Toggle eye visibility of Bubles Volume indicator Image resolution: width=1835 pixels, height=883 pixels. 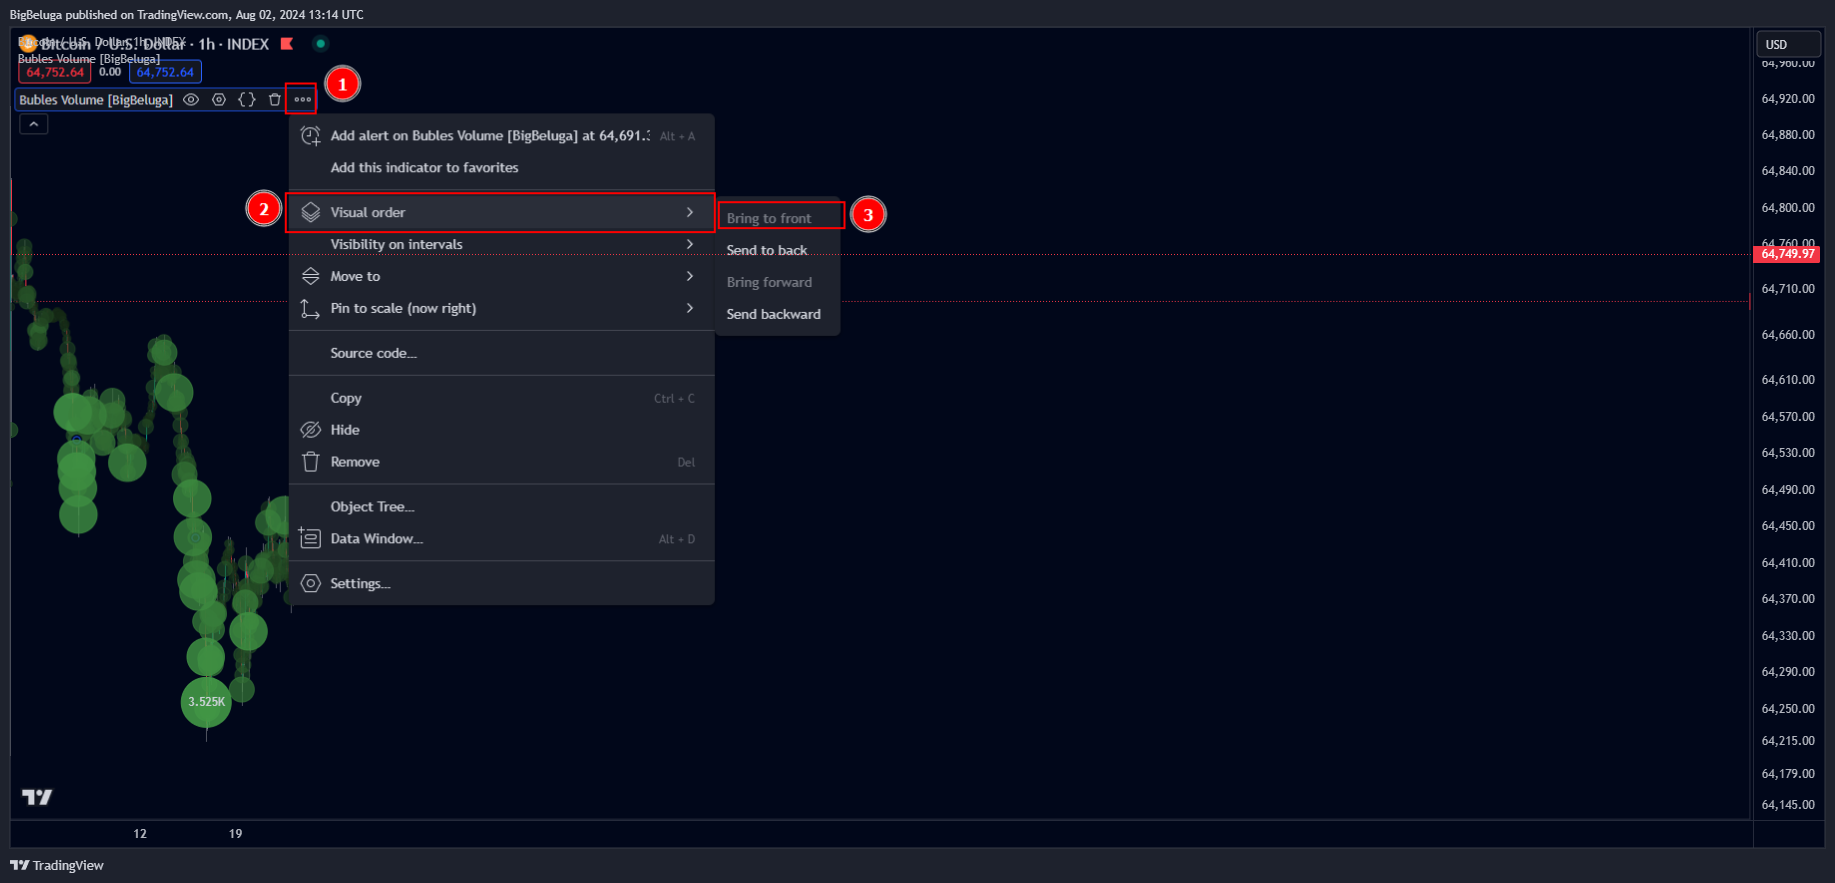[x=191, y=100]
